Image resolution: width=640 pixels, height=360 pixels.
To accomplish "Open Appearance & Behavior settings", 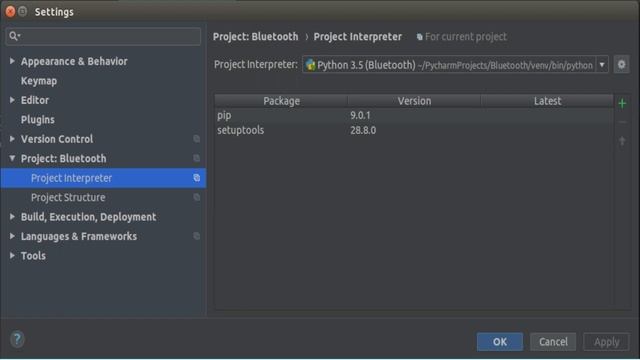I will [x=74, y=61].
